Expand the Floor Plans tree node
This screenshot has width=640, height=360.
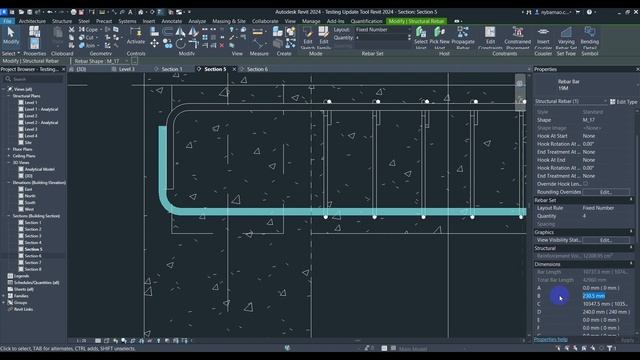tap(9, 149)
